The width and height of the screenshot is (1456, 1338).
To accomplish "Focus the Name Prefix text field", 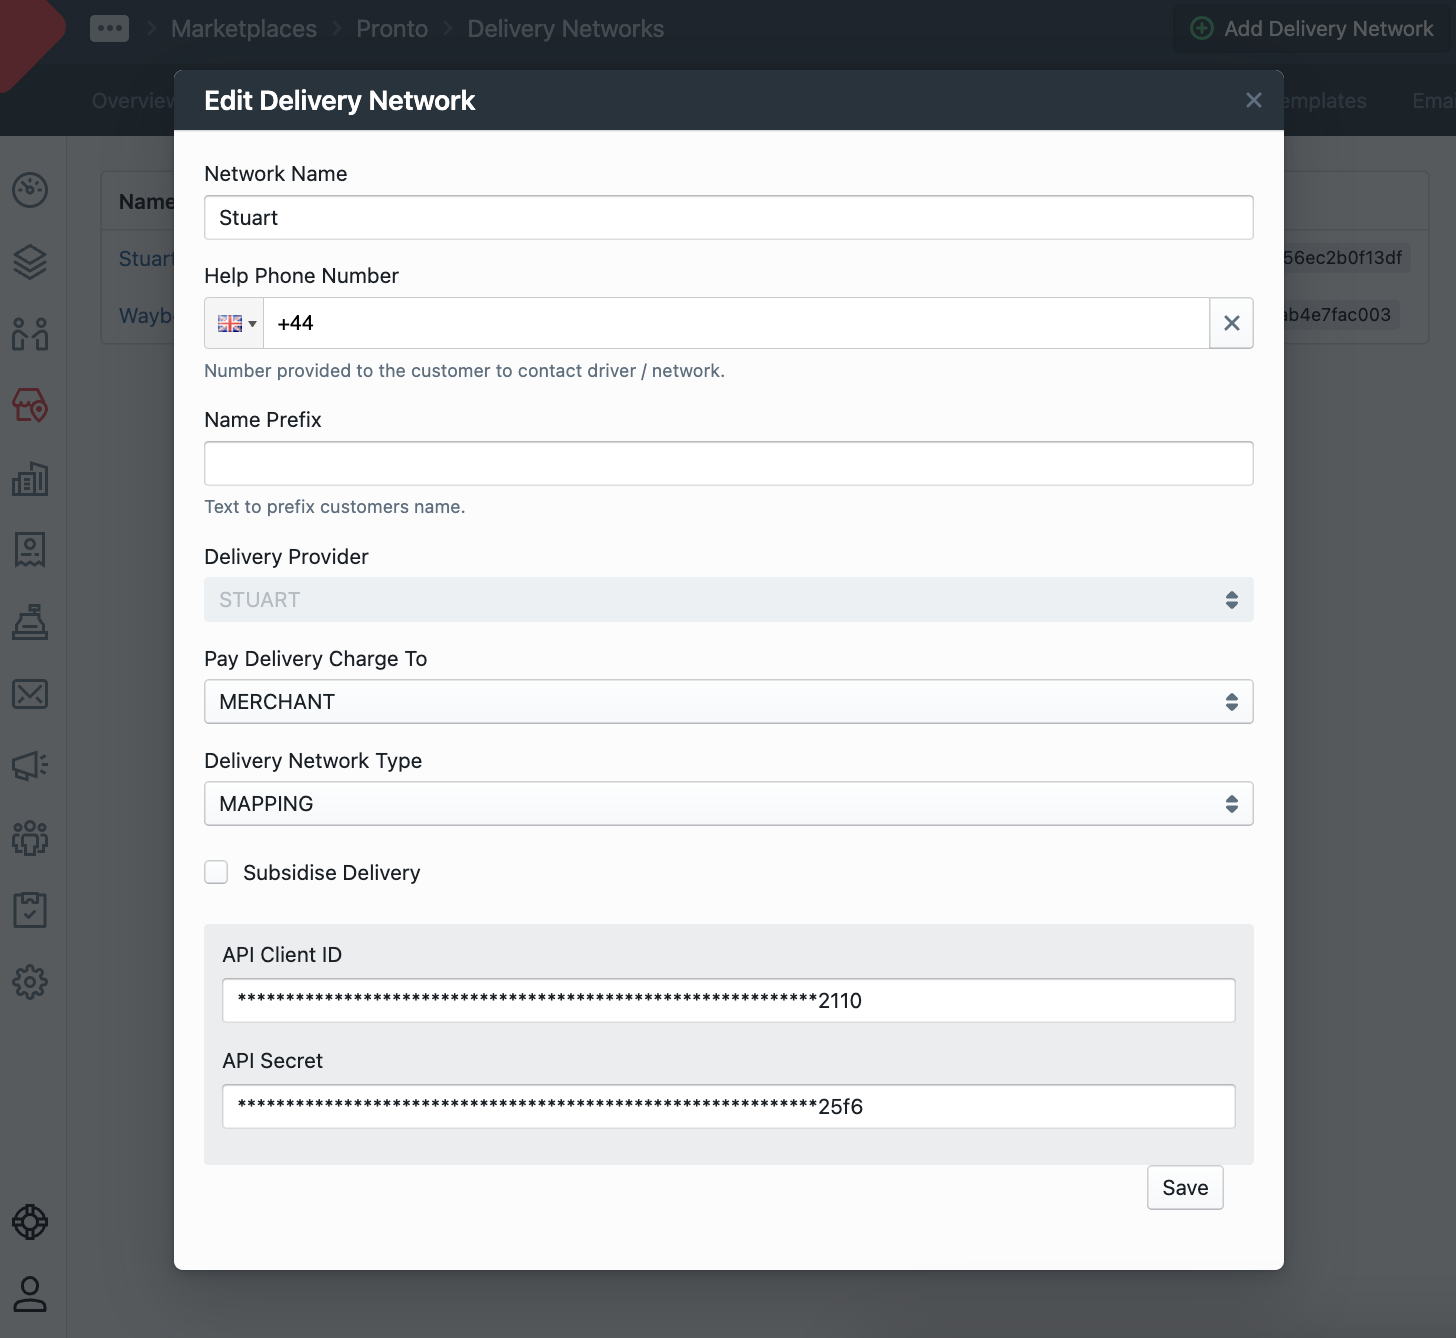I will (728, 464).
